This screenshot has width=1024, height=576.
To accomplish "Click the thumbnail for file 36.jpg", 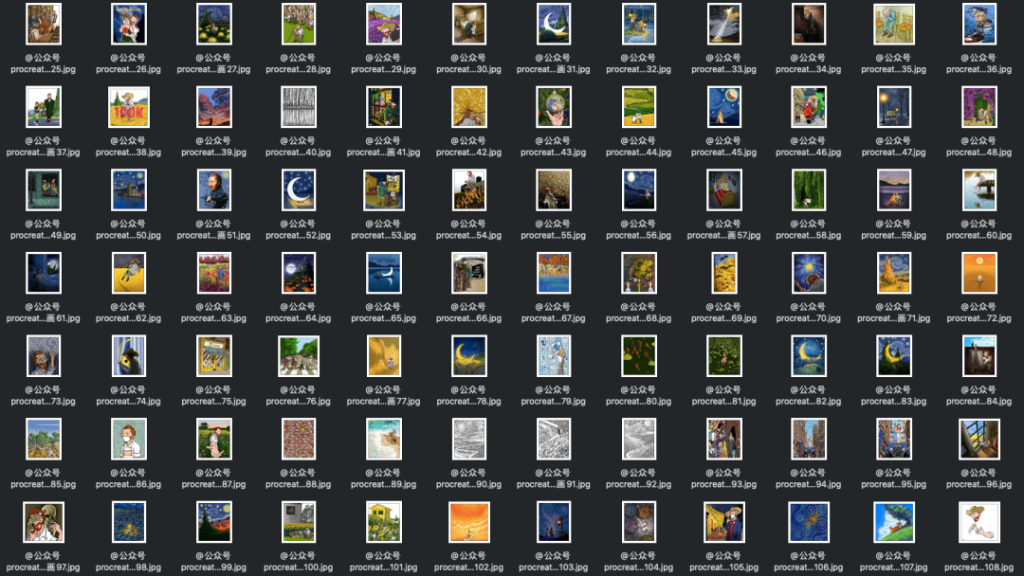I will pyautogui.click(x=979, y=24).
